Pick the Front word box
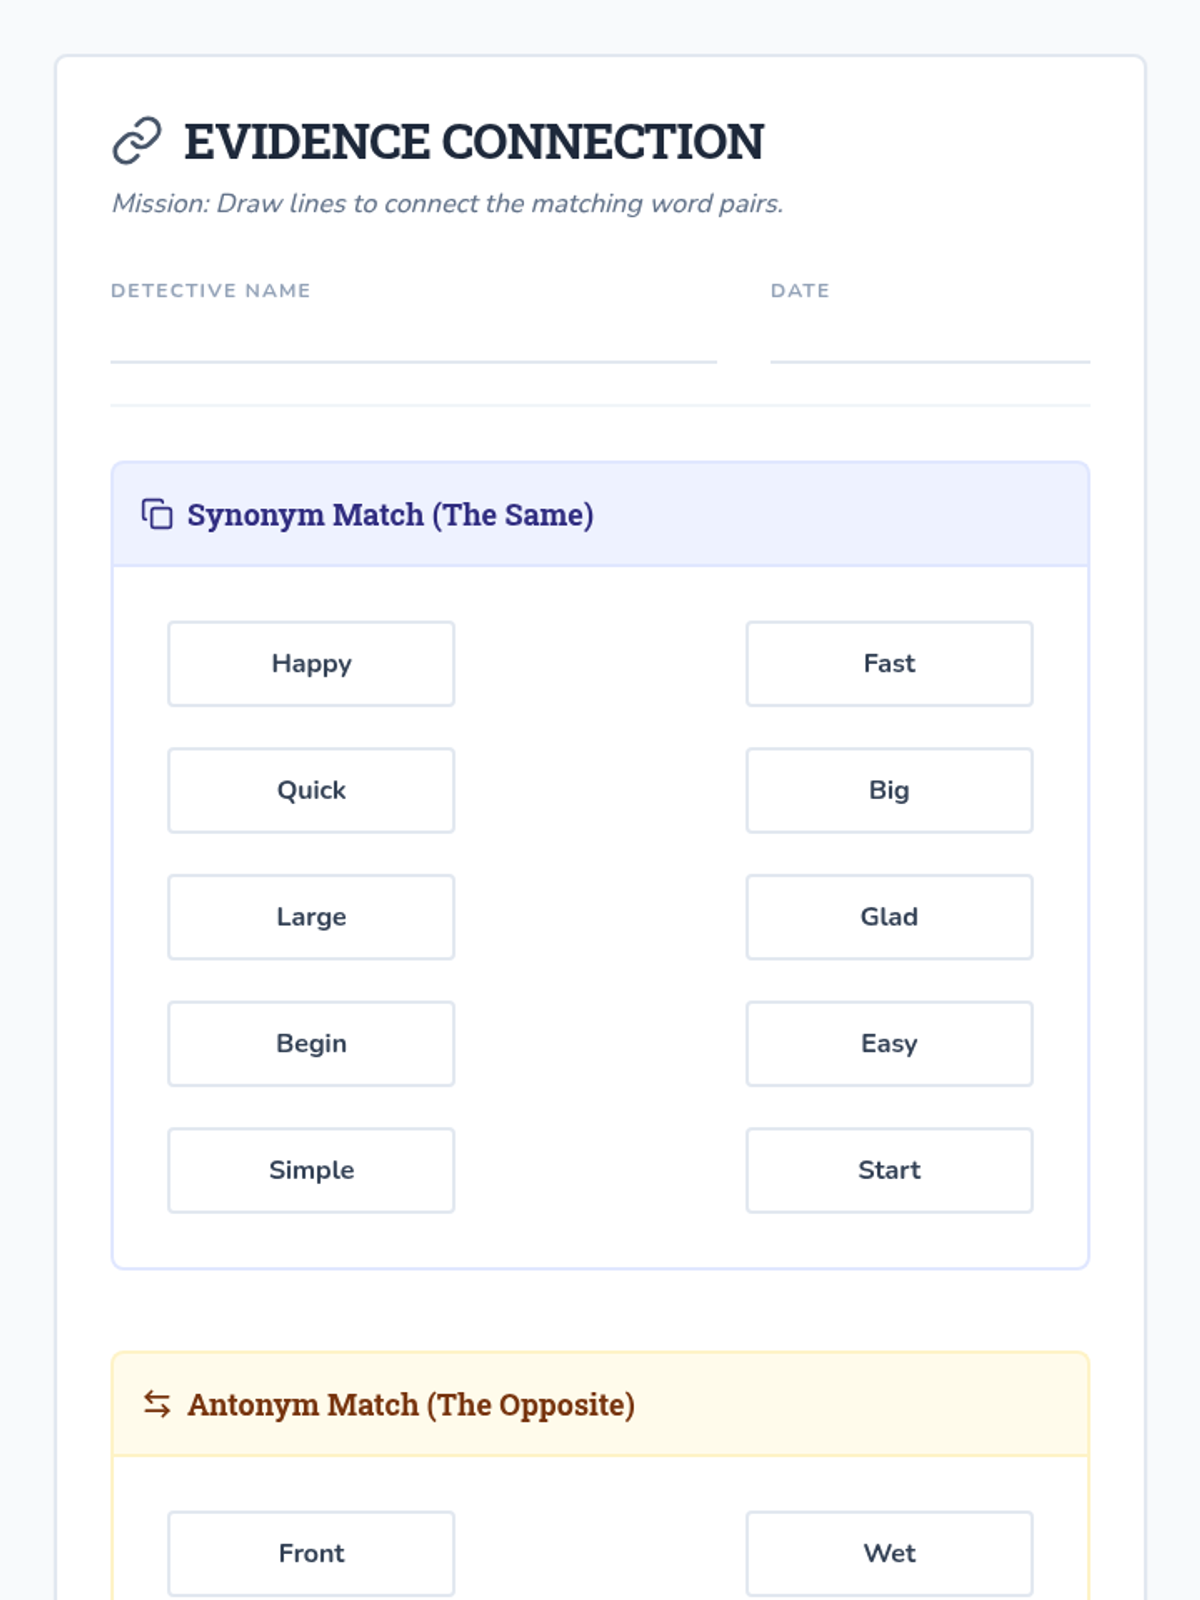1200x1600 pixels. pyautogui.click(x=311, y=1553)
